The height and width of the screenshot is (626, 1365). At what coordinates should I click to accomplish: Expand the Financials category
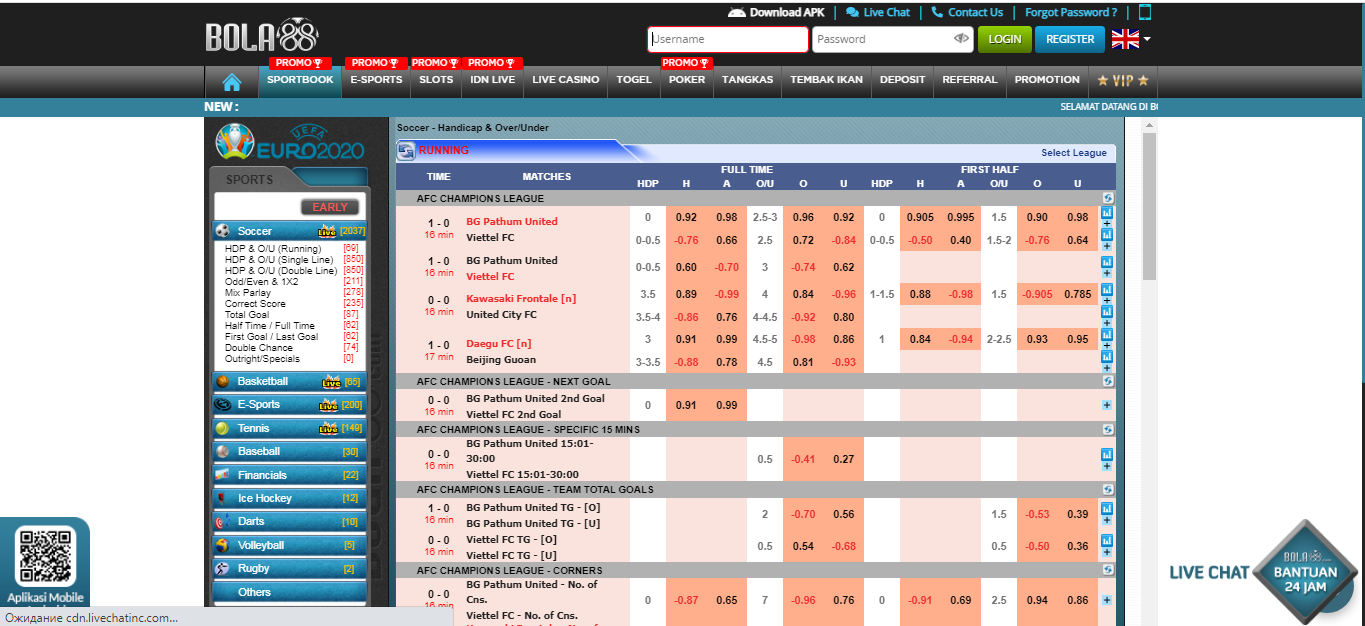click(290, 475)
